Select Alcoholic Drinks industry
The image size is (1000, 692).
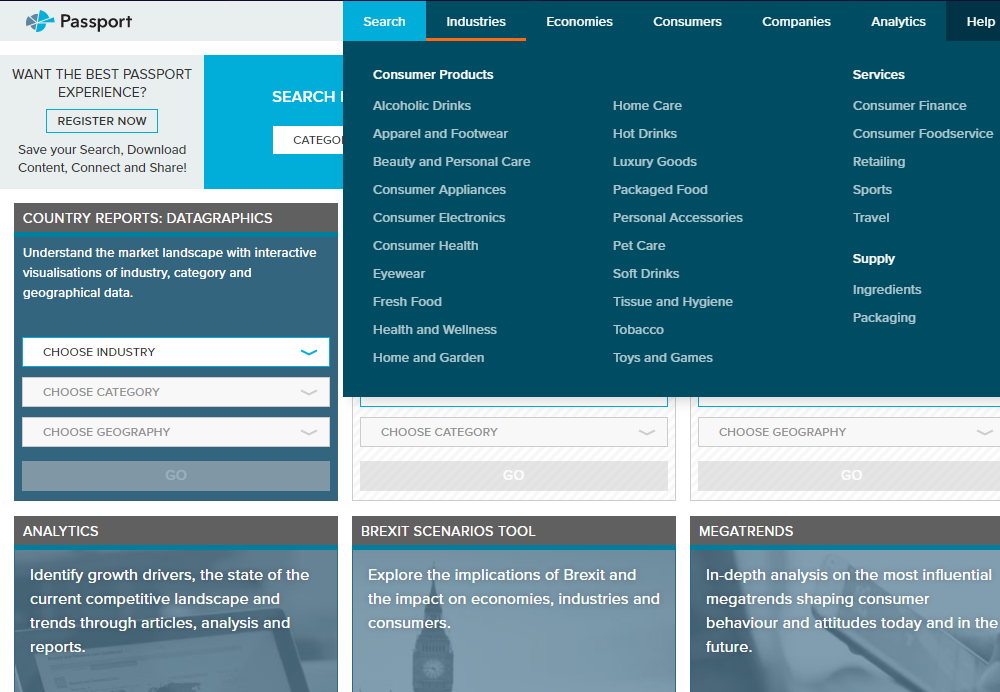(422, 105)
